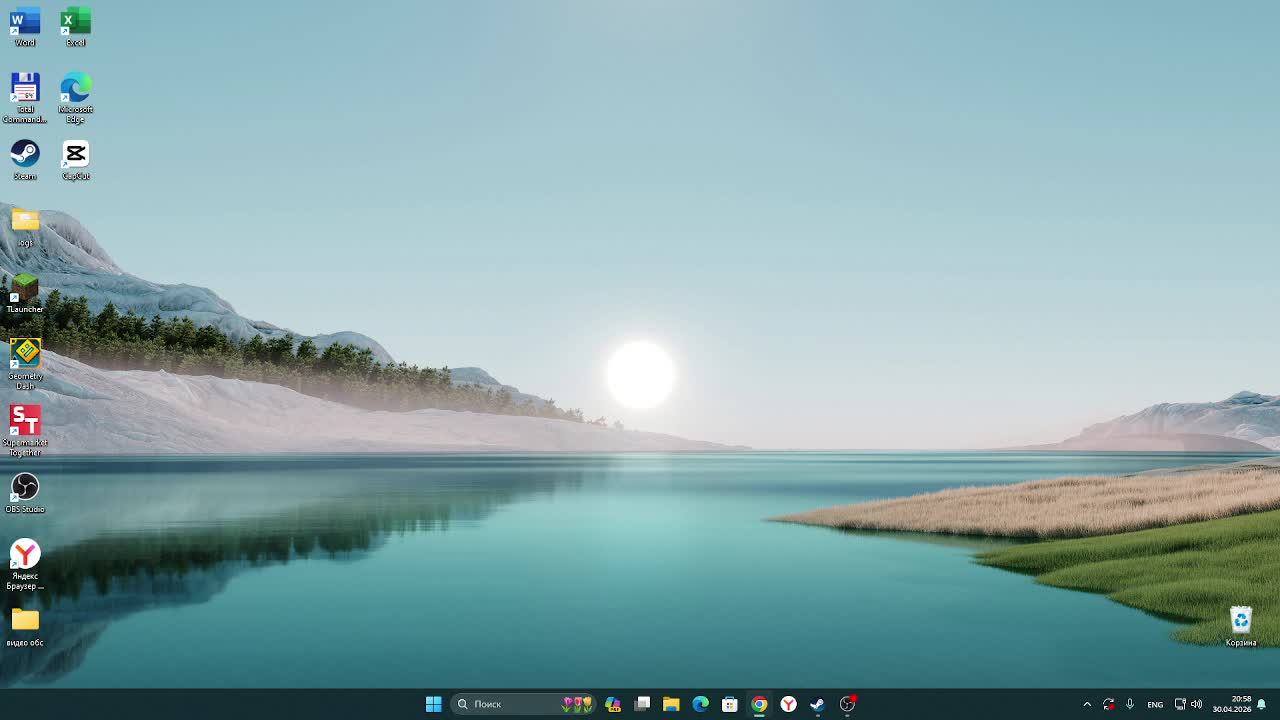
Task: Select the OBS Studio desktop shortcut
Action: [x=25, y=493]
